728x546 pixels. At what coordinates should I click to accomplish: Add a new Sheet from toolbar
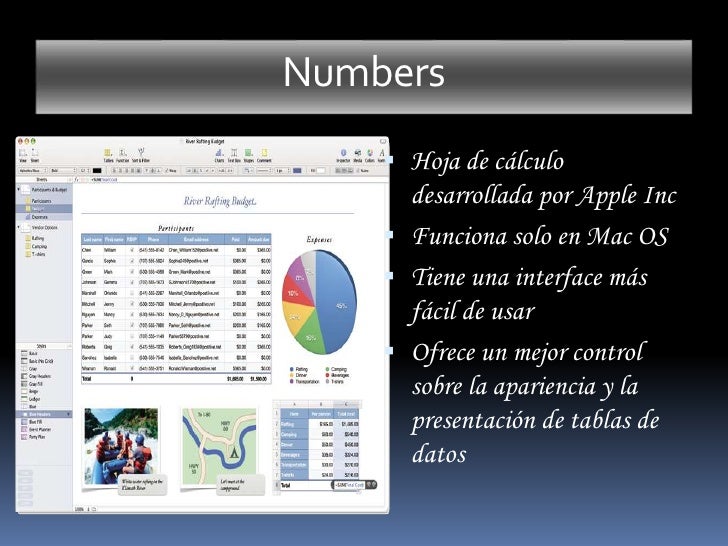pyautogui.click(x=35, y=155)
